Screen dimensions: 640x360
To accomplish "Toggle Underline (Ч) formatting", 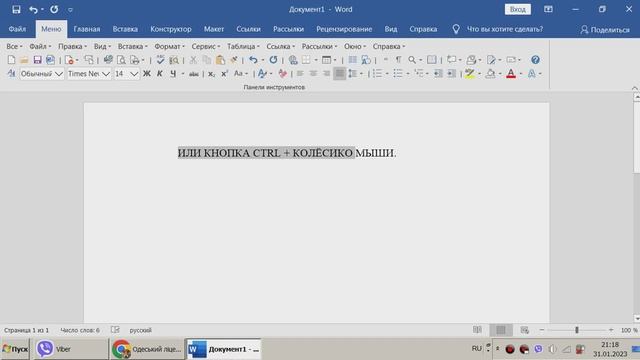I will point(173,74).
